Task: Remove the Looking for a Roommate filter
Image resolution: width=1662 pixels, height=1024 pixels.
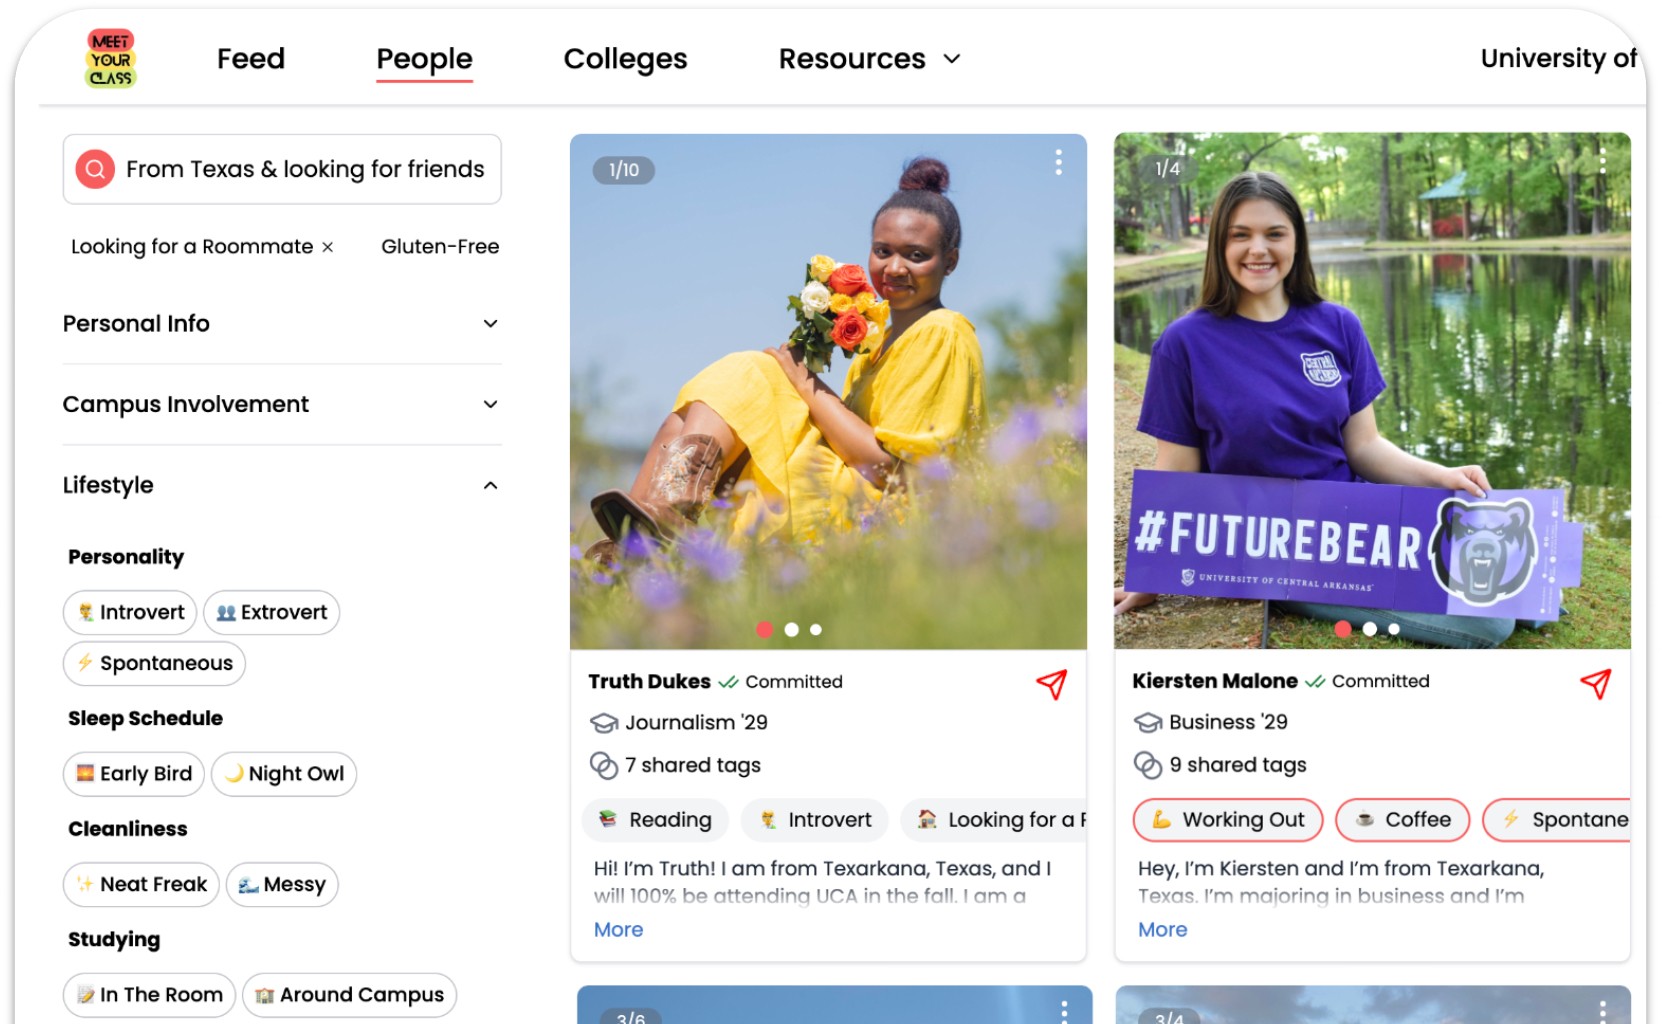Action: pyautogui.click(x=327, y=247)
